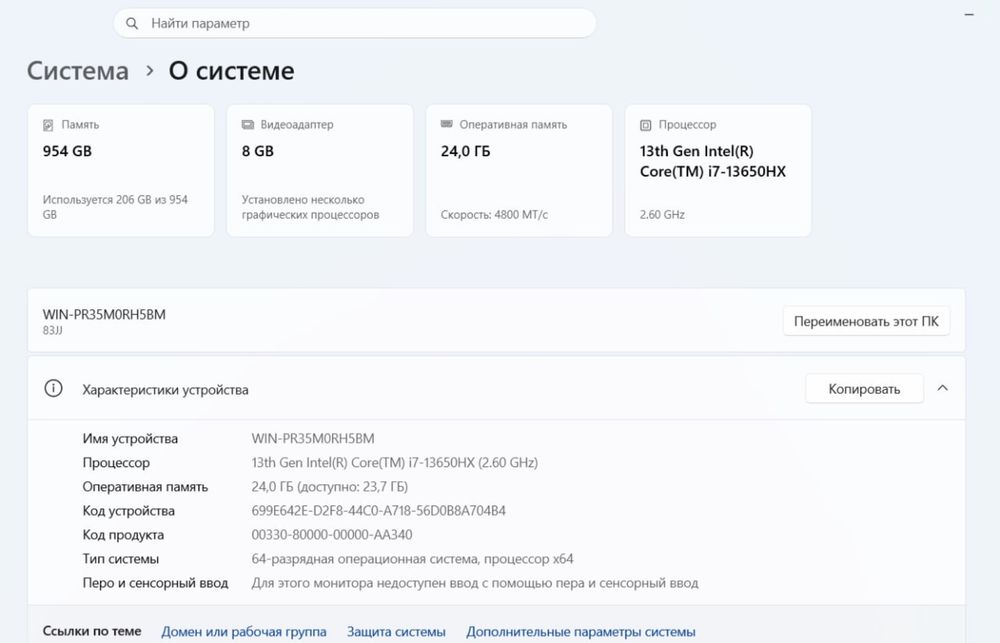The image size is (1000, 643).
Task: Click the 'Перо и сенсорный ввод' label
Action: coord(155,584)
